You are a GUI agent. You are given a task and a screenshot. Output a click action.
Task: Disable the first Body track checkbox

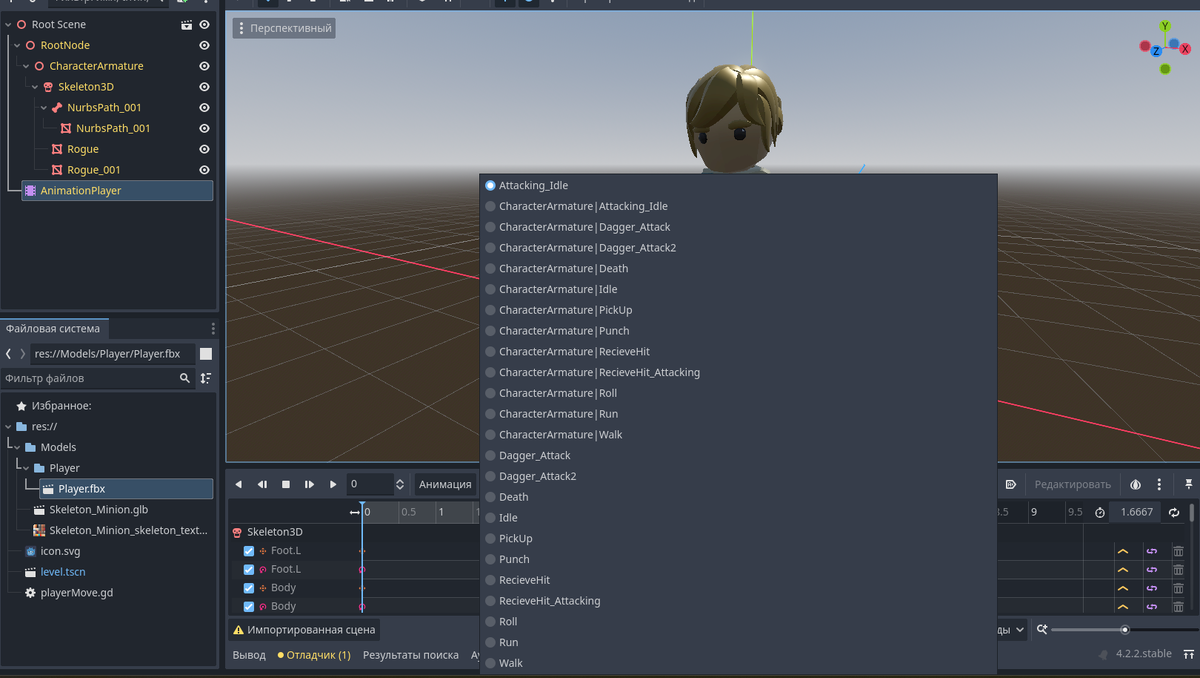tap(249, 588)
